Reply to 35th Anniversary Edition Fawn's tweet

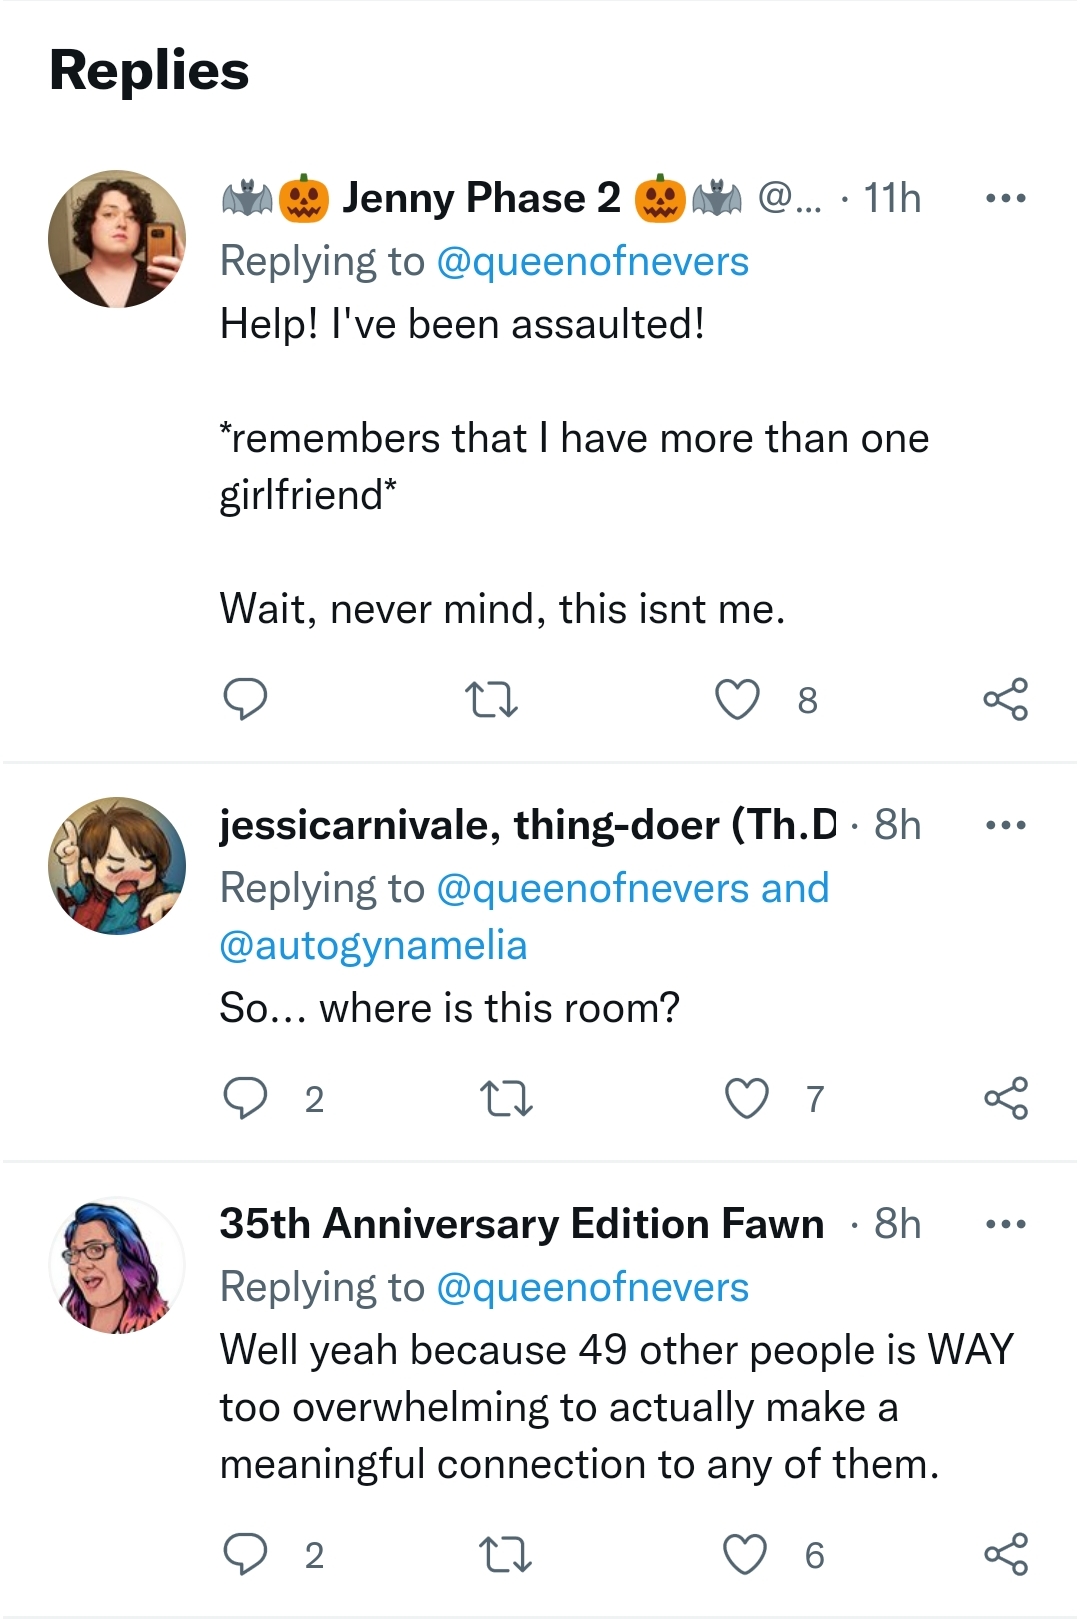(x=244, y=1554)
